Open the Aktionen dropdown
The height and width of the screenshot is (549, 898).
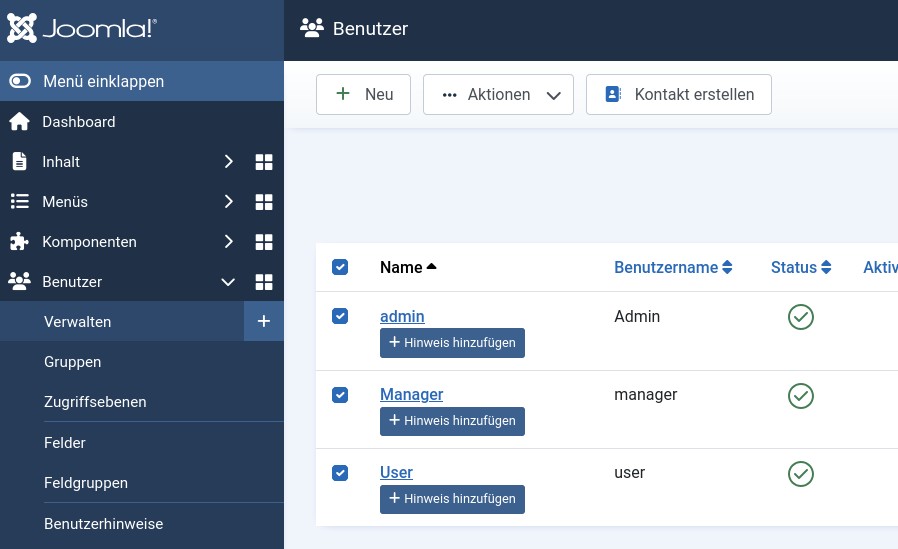click(x=498, y=95)
